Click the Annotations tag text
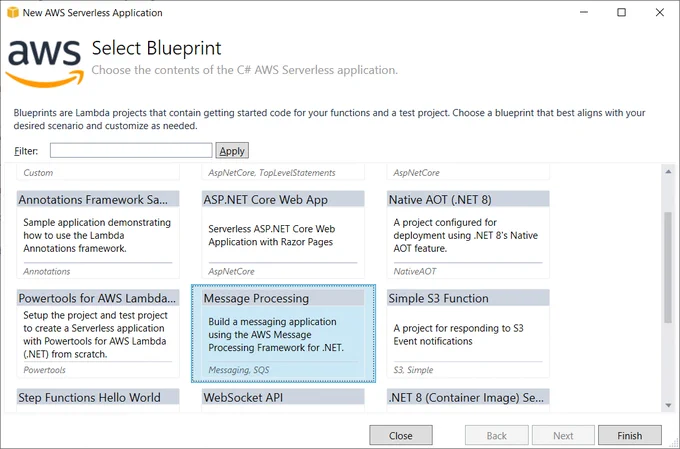 pyautogui.click(x=46, y=272)
